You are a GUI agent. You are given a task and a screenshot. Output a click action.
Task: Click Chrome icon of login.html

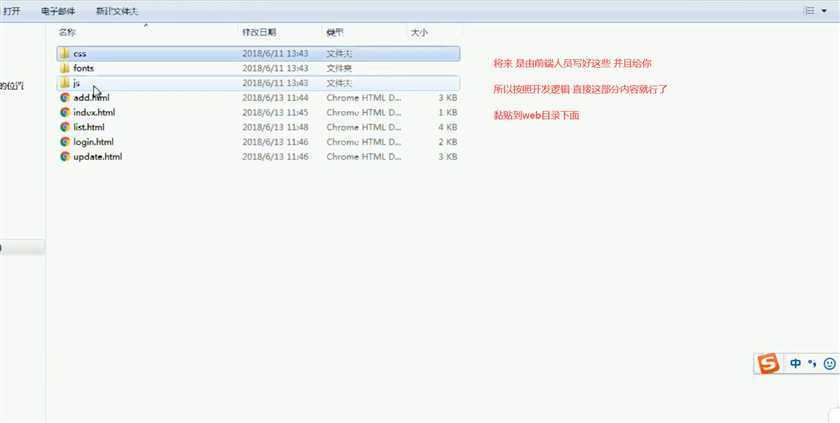(65, 142)
